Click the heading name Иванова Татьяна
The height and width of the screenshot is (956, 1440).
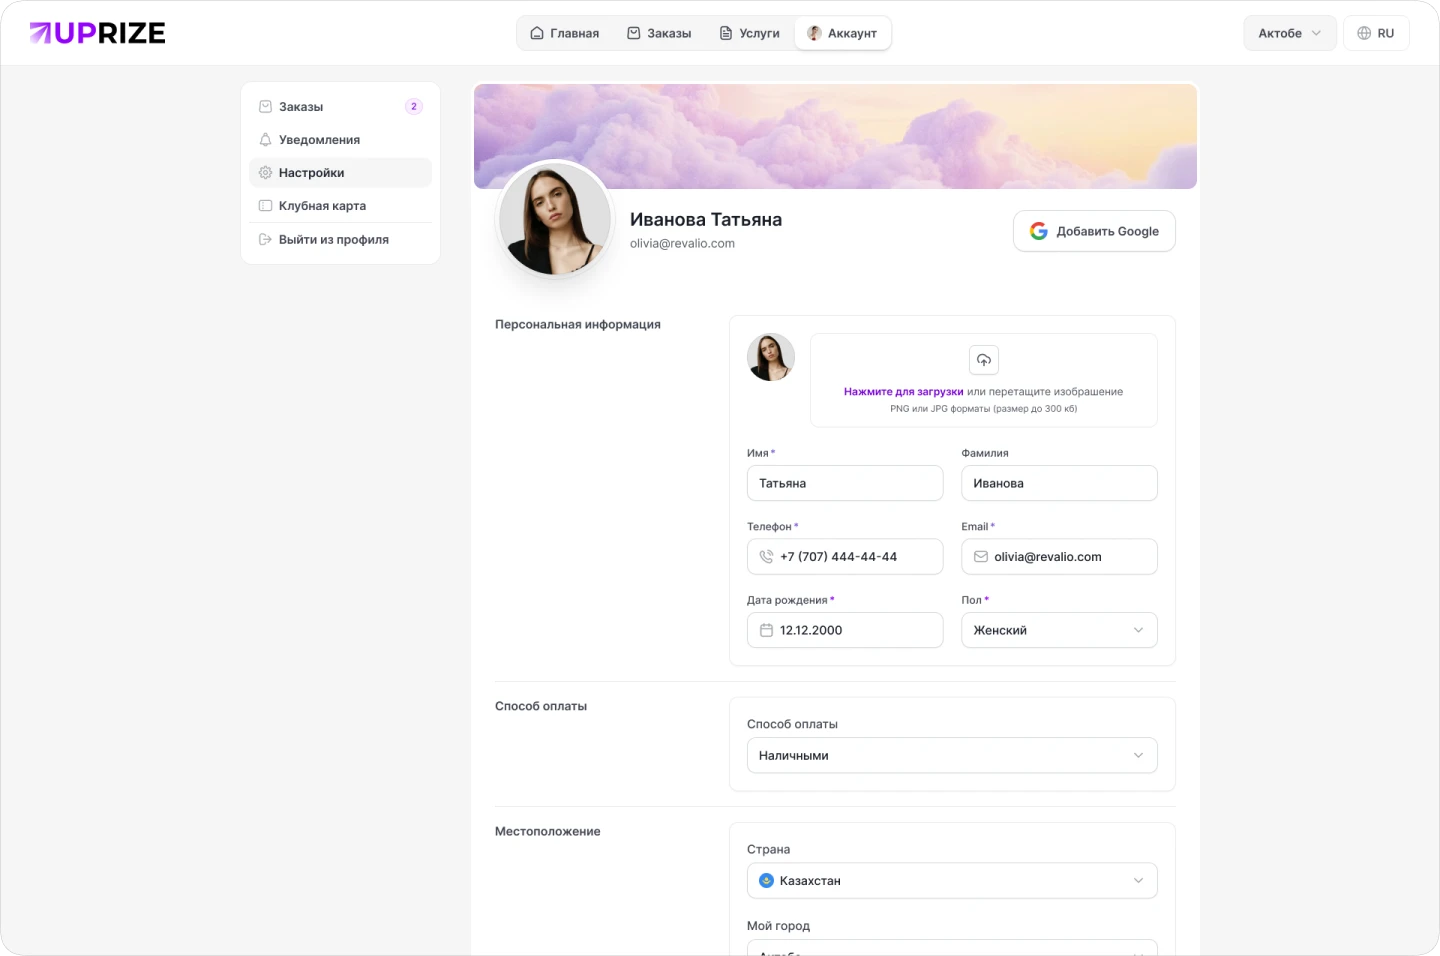[x=706, y=219]
